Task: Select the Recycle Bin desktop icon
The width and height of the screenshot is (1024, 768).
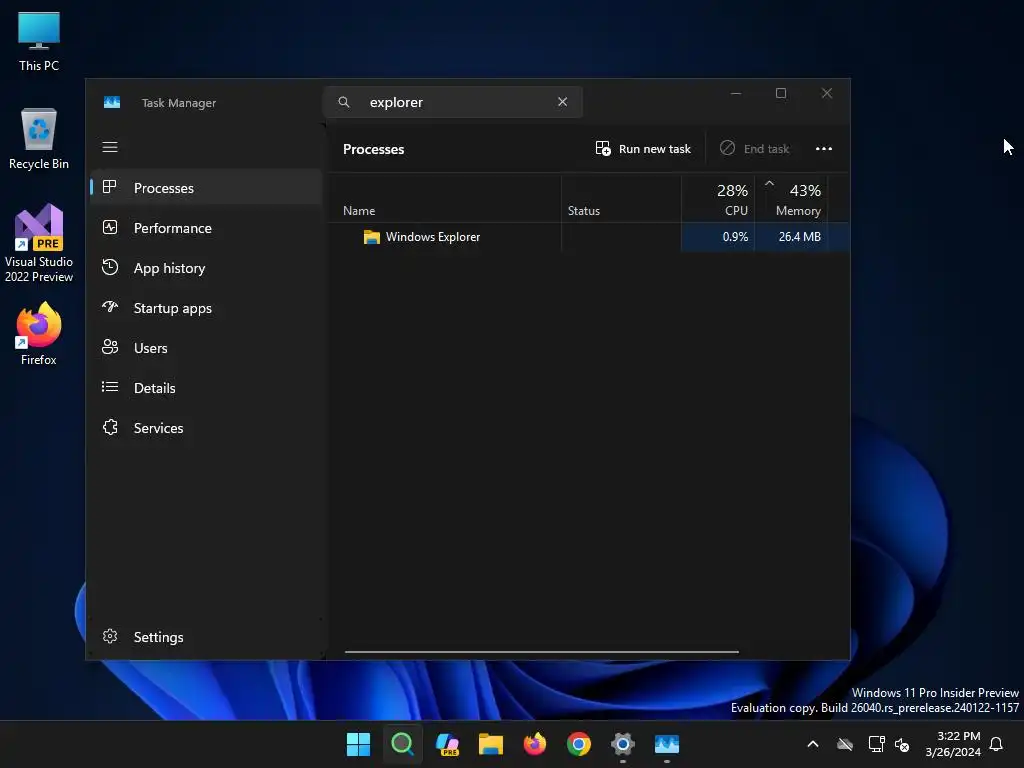Action: click(39, 139)
